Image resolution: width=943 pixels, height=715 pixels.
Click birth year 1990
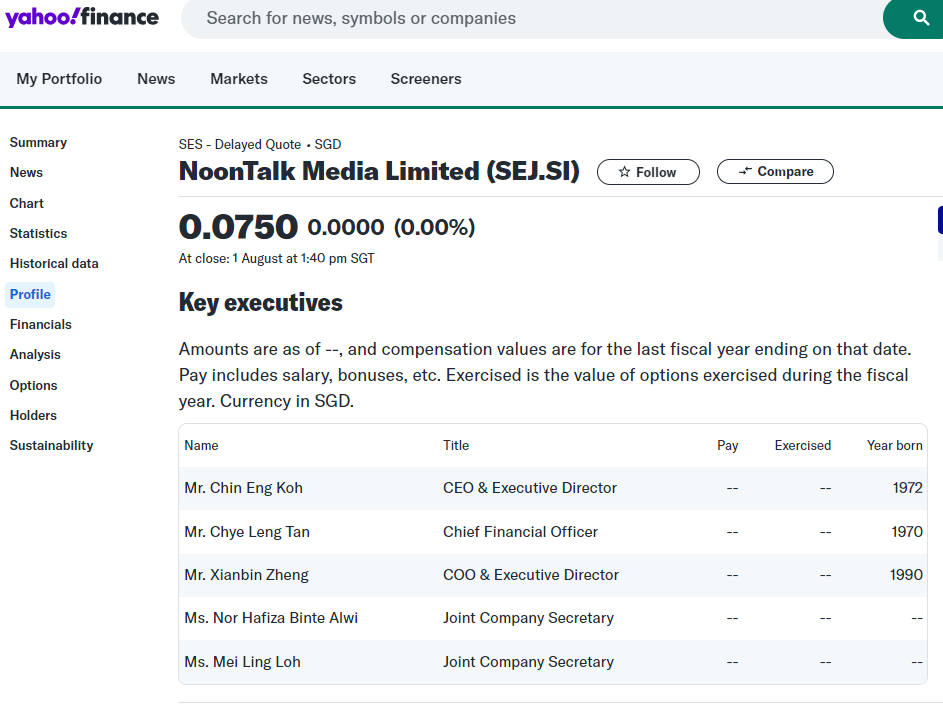coord(906,575)
